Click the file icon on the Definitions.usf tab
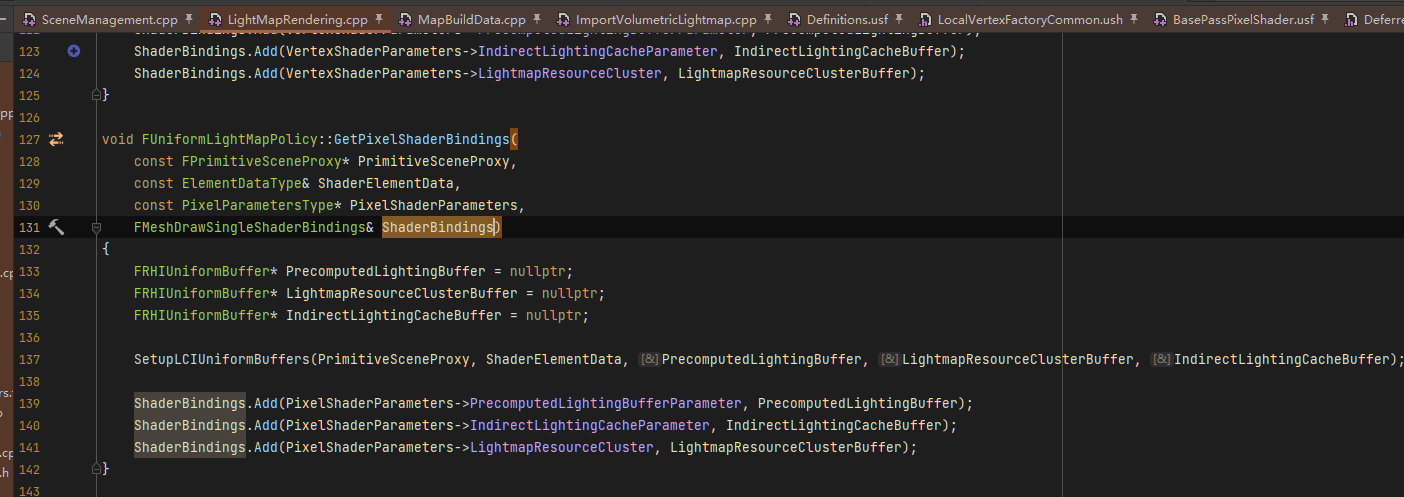The height and width of the screenshot is (497, 1404). coord(794,19)
